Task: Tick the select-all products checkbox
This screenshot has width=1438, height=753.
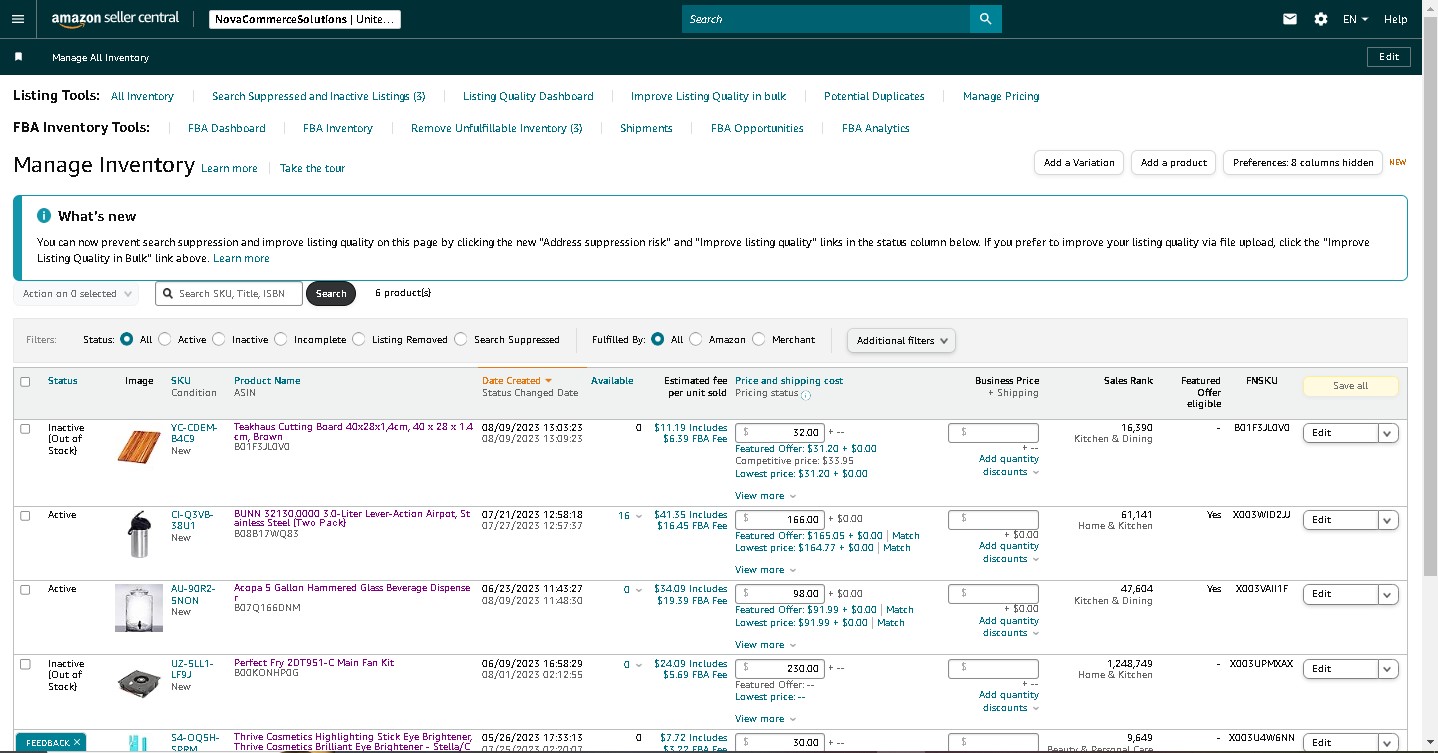Action: (x=26, y=381)
